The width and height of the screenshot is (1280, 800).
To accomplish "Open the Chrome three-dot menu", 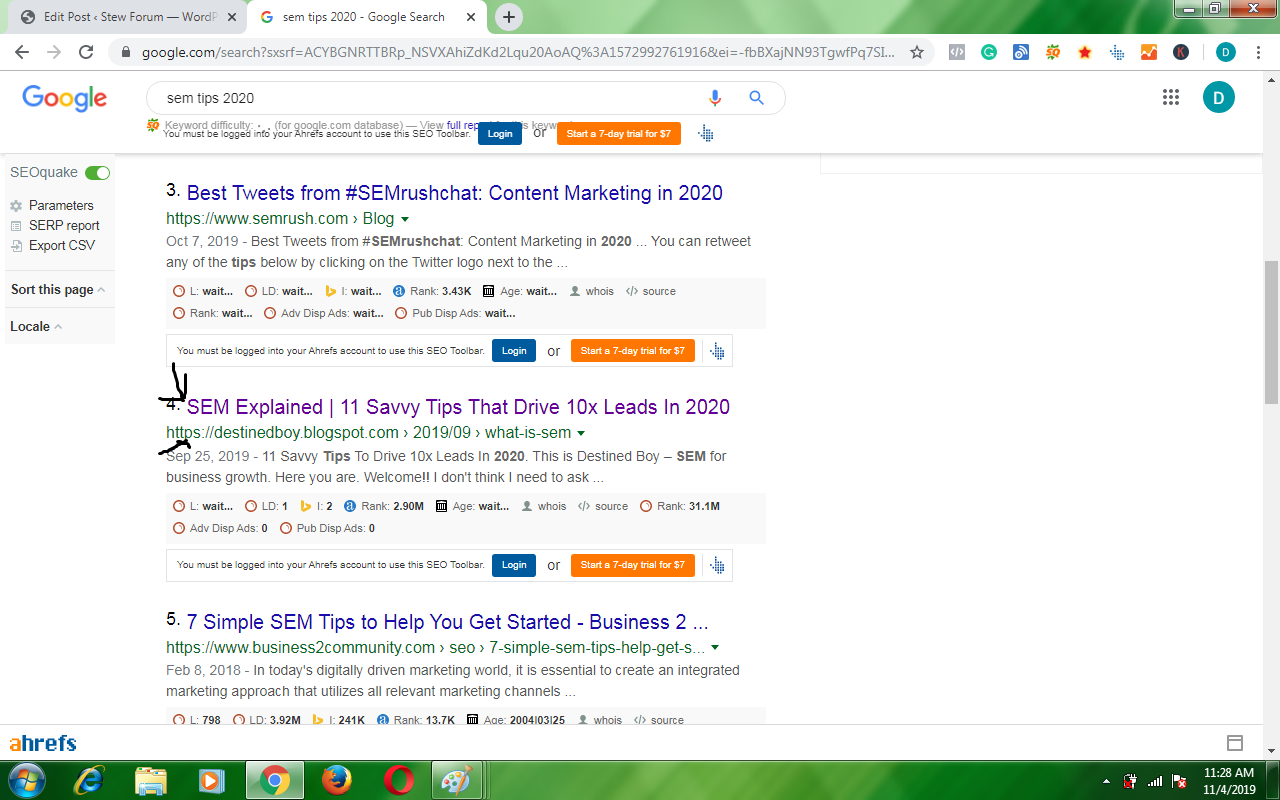I will point(1259,52).
